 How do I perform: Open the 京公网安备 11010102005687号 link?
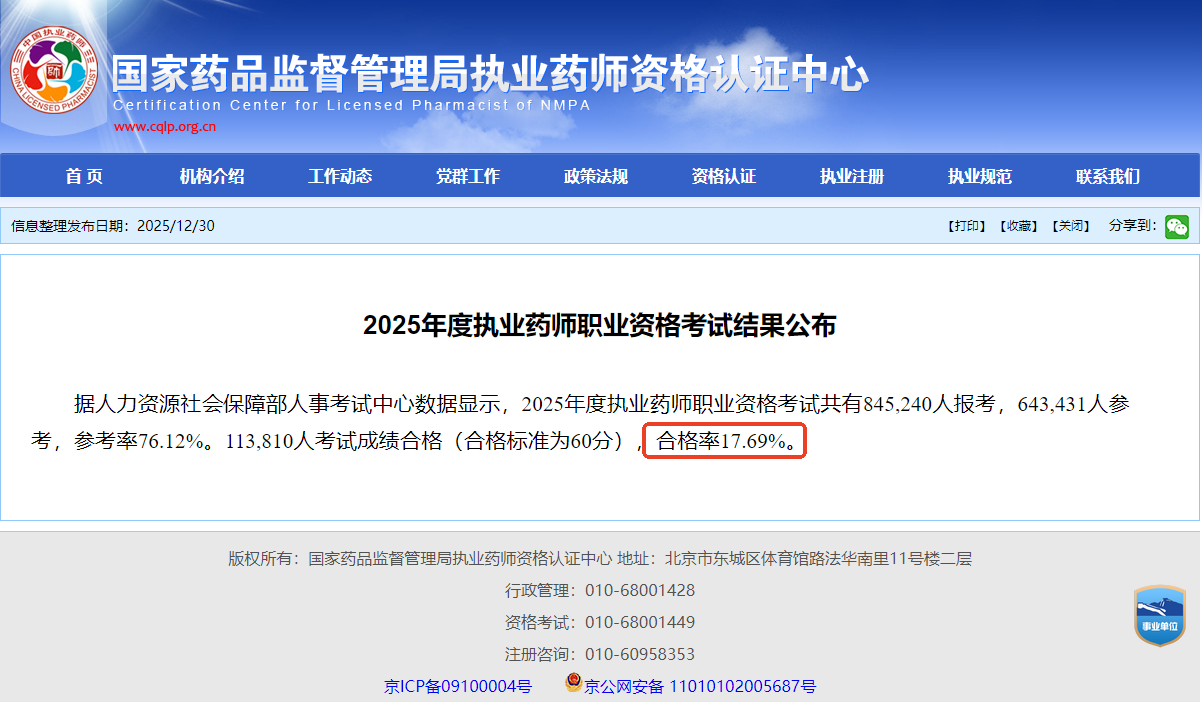pyautogui.click(x=700, y=686)
